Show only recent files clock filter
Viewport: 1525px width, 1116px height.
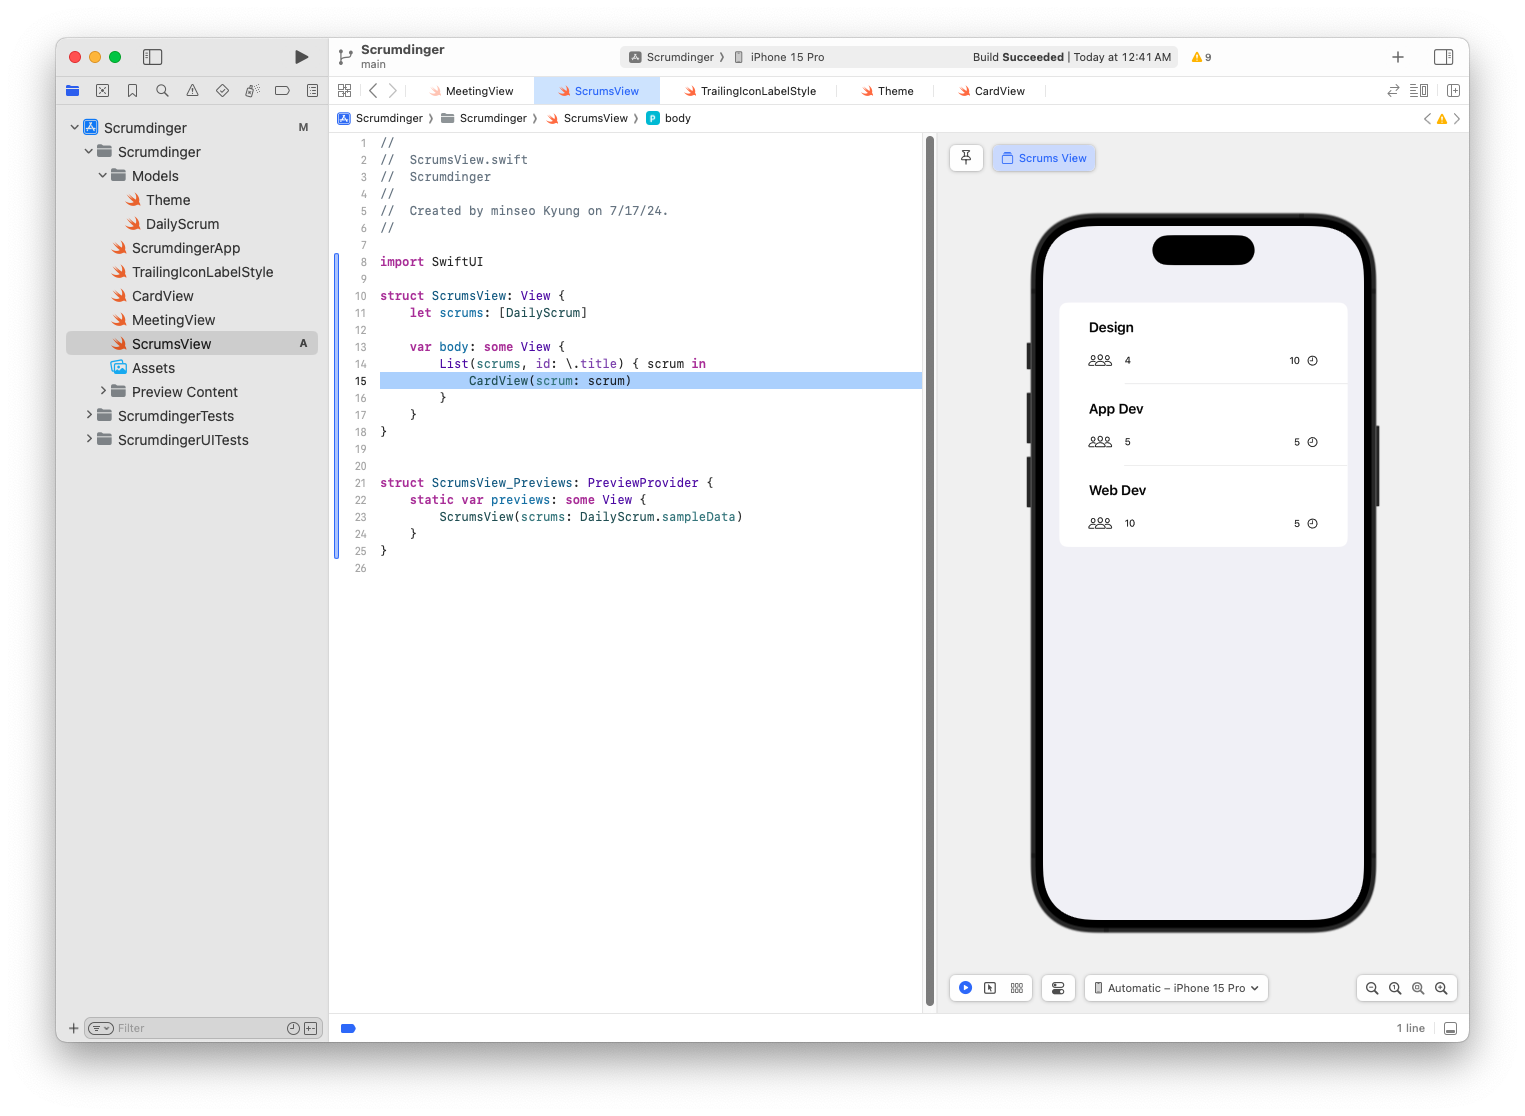(x=293, y=1028)
